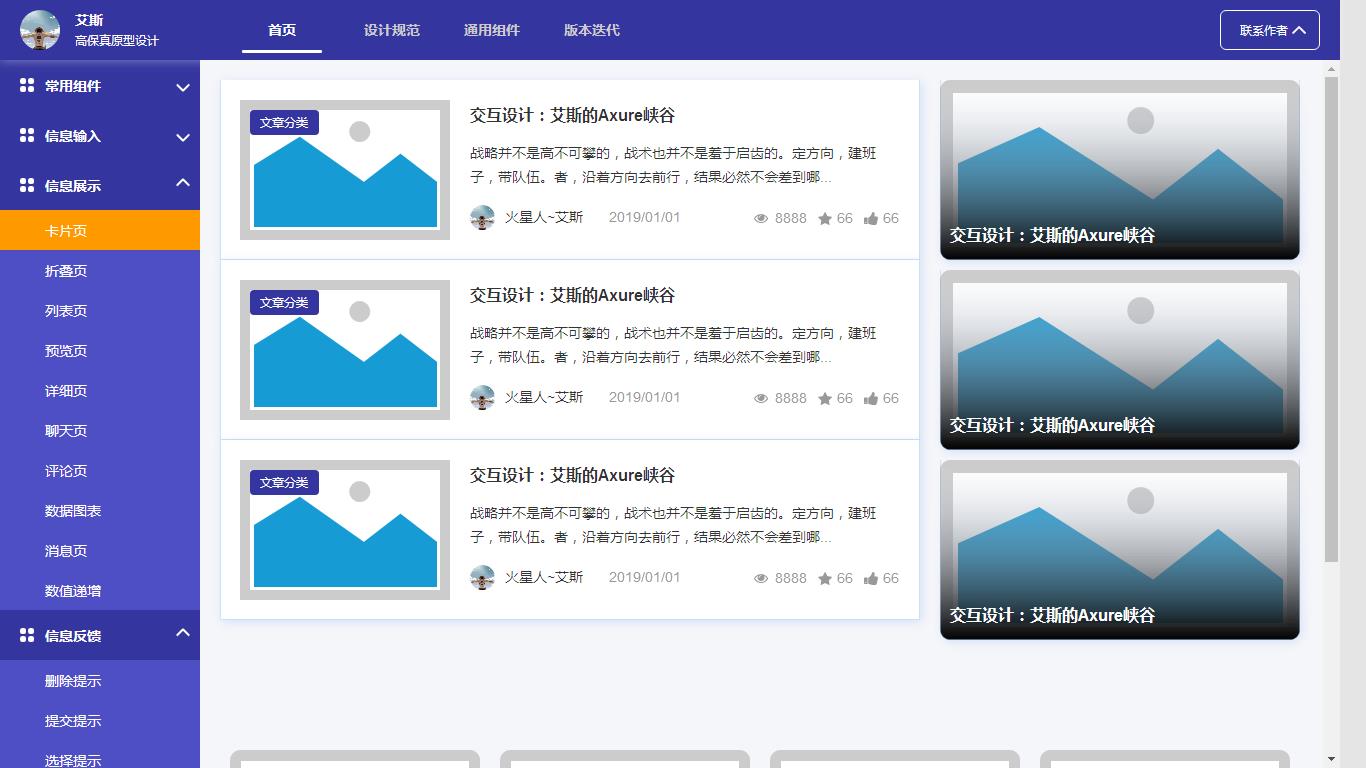Click author avatar in first article card
The width and height of the screenshot is (1366, 768).
(x=482, y=217)
